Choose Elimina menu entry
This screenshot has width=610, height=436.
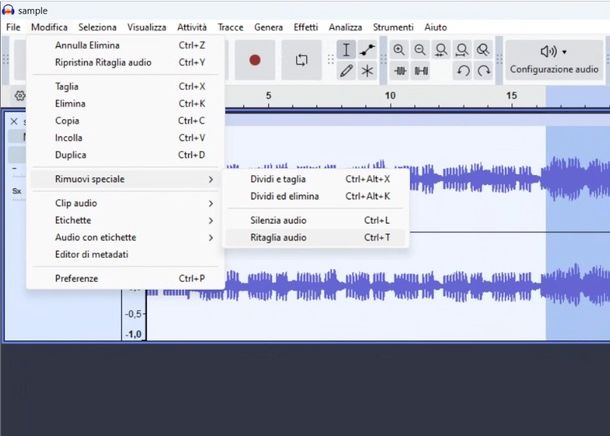pyautogui.click(x=125, y=103)
